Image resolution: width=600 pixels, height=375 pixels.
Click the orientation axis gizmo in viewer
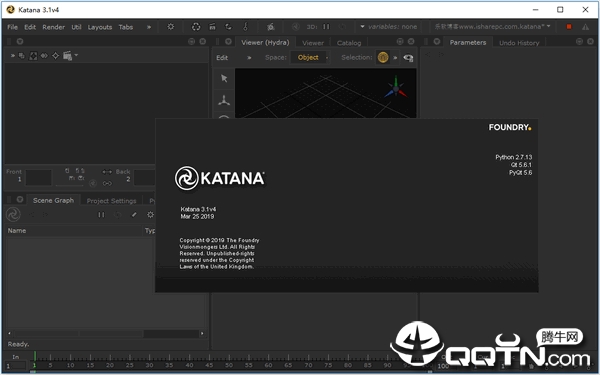[396, 88]
